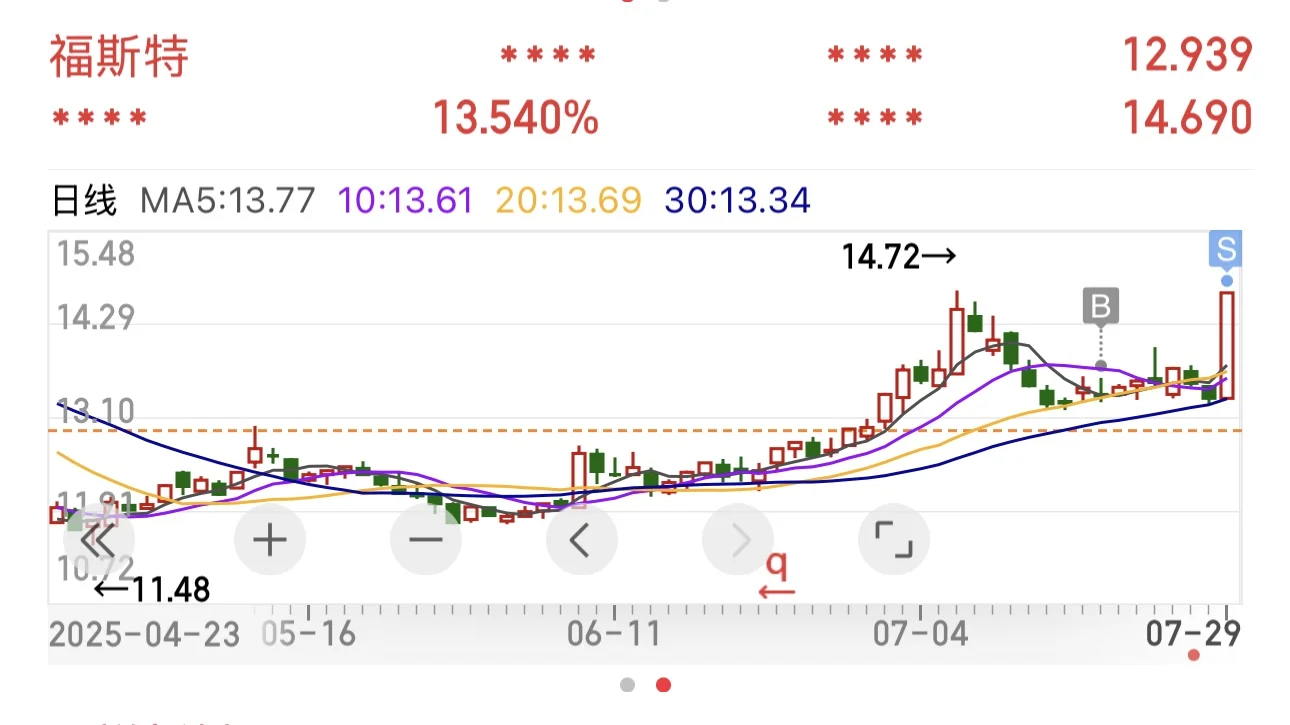Move chart back with left chevron button
The image size is (1290, 725).
coord(582,541)
